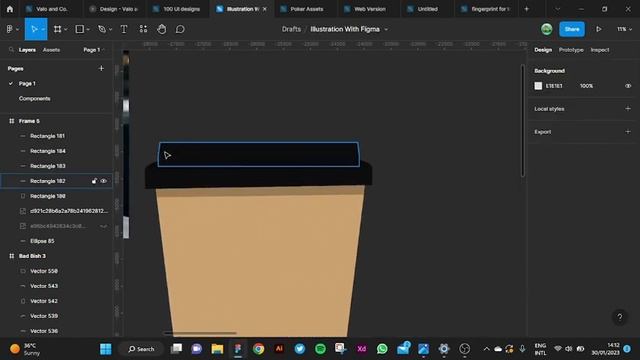The width and height of the screenshot is (640, 360).
Task: Select the Move tool
Action: click(x=34, y=29)
